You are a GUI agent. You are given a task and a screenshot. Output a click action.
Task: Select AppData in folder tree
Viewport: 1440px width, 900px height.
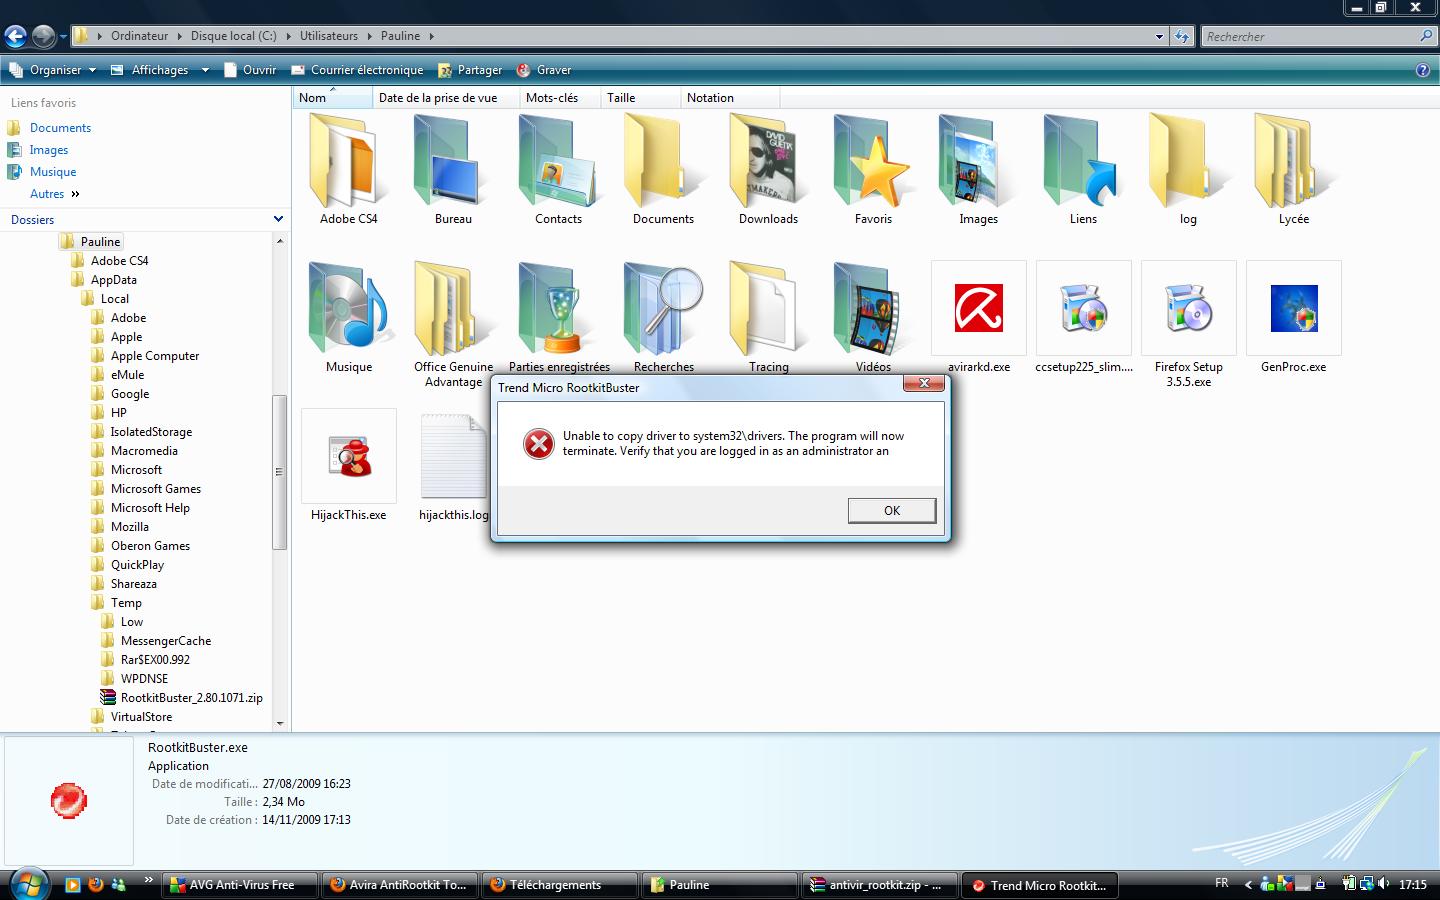113,280
